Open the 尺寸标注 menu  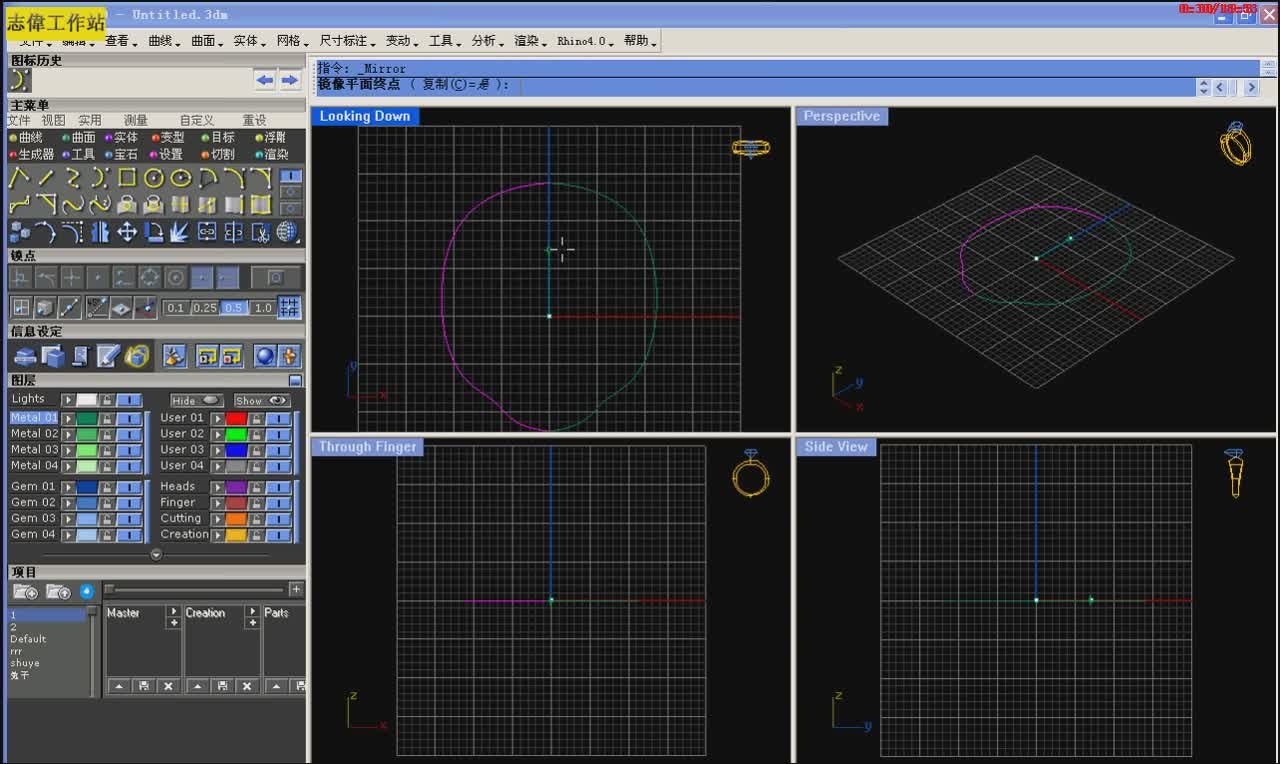345,41
